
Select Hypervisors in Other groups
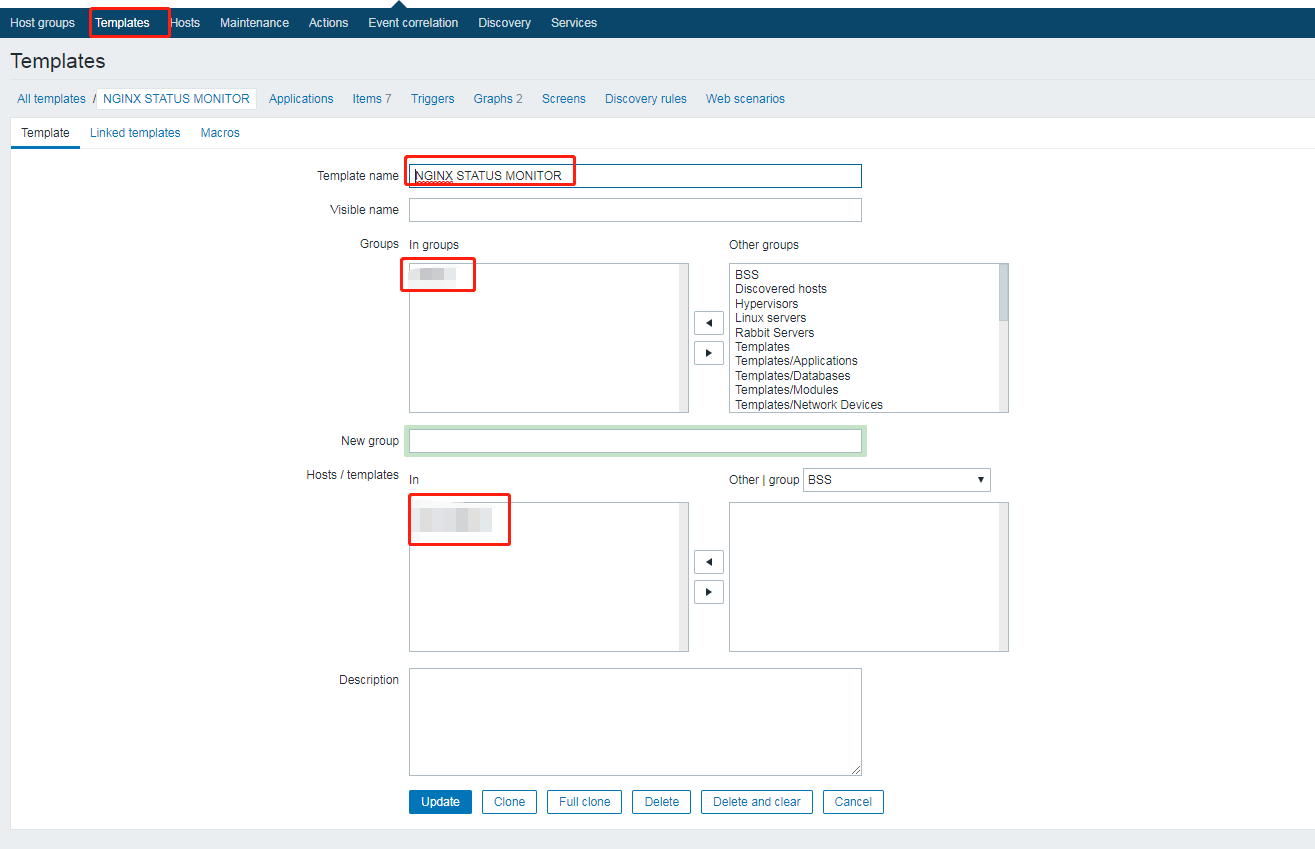[767, 303]
